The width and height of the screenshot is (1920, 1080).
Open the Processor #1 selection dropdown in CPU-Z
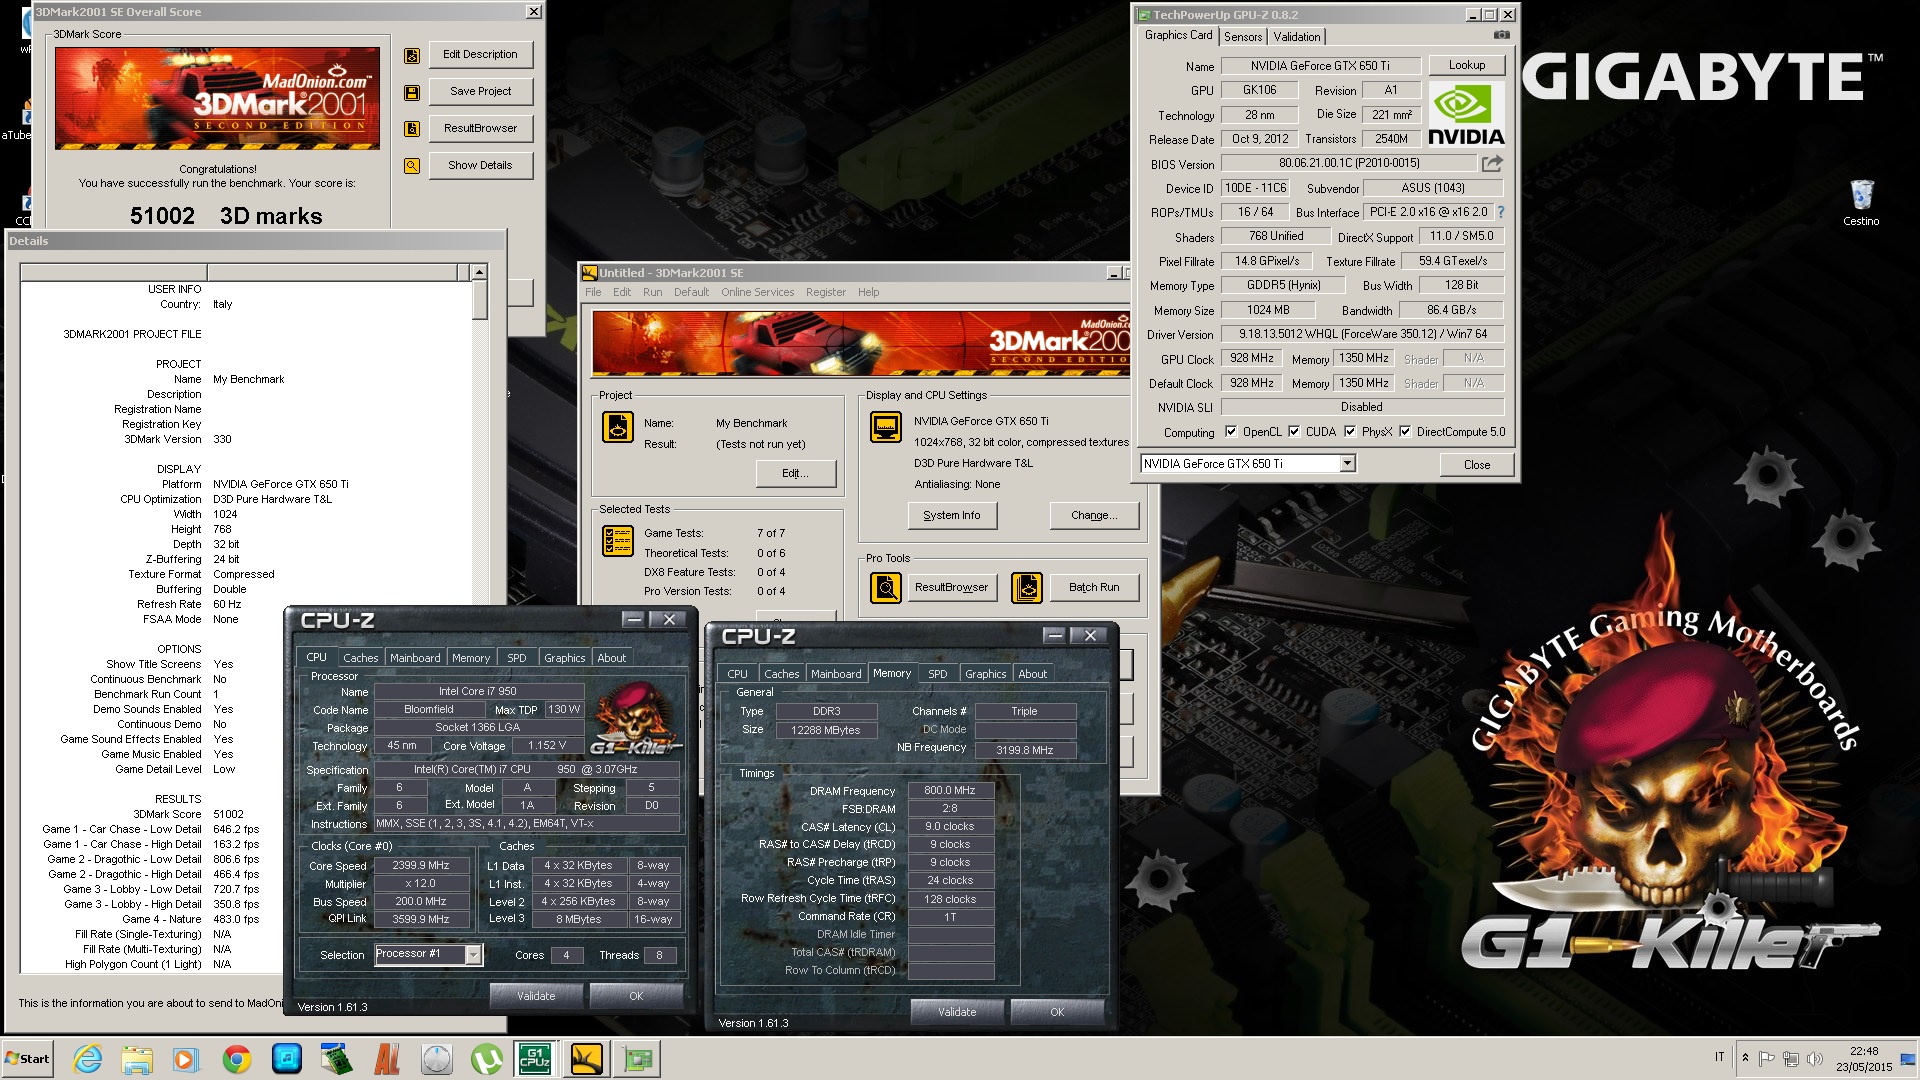click(x=473, y=955)
